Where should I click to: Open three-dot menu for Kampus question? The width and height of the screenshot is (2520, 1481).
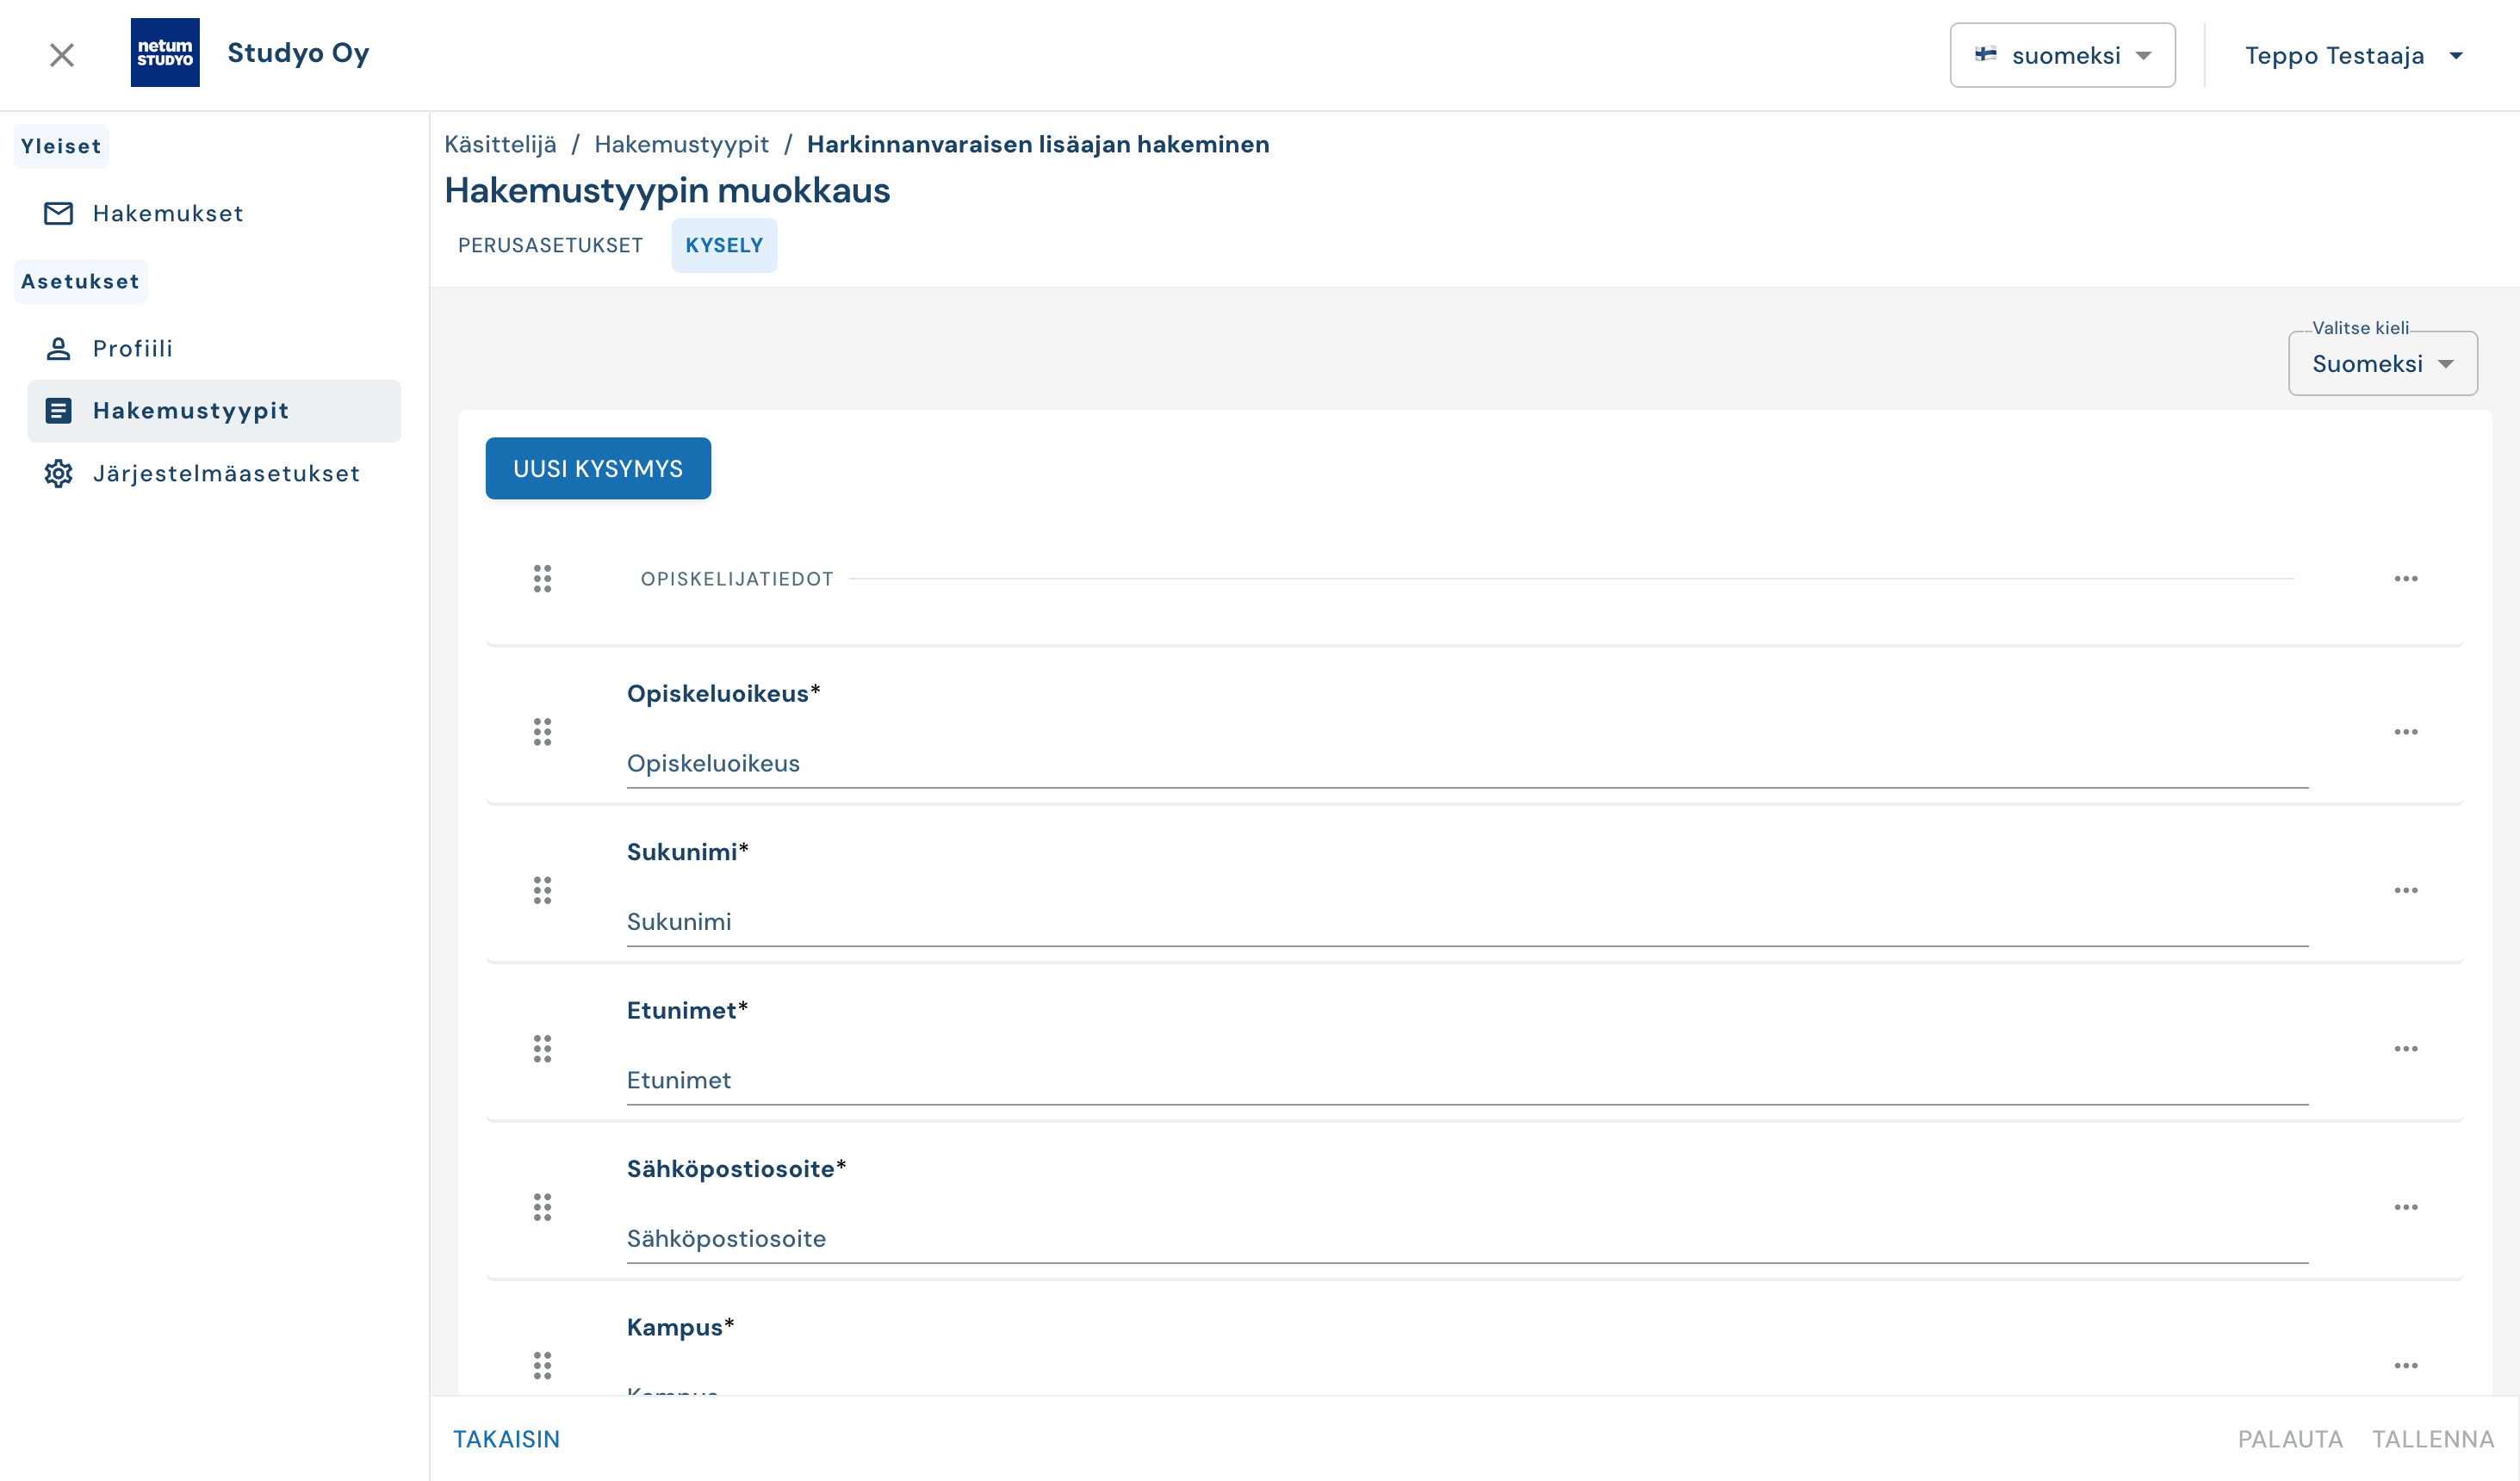[x=2405, y=1366]
